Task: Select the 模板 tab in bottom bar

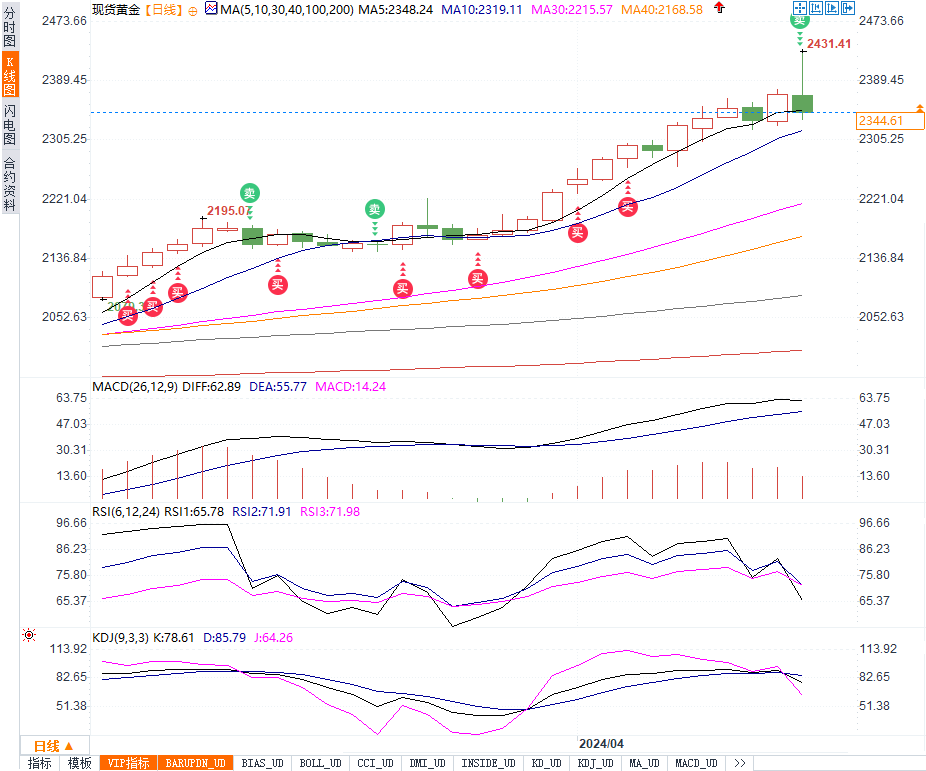Action: (80, 763)
